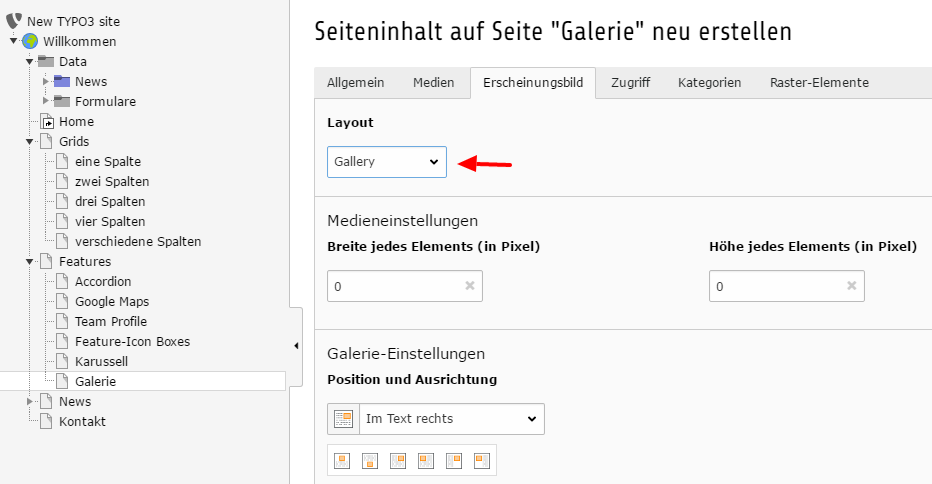The height and width of the screenshot is (484, 932).
Task: Expand the Formulare folder
Action: (46, 100)
